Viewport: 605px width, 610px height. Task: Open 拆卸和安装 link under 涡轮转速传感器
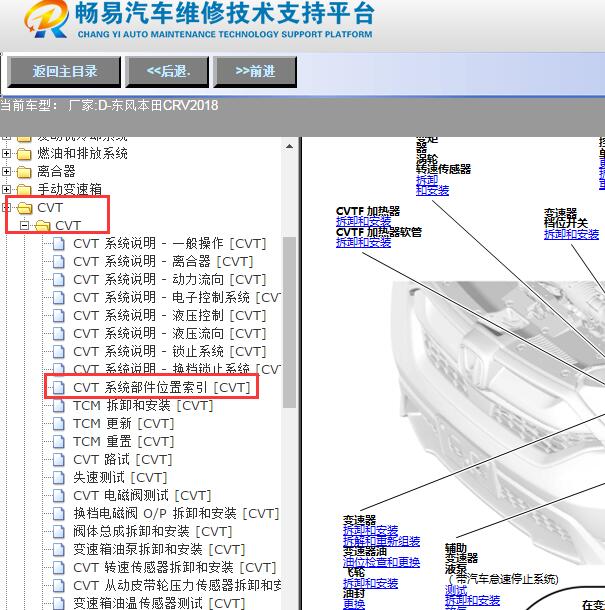click(432, 185)
